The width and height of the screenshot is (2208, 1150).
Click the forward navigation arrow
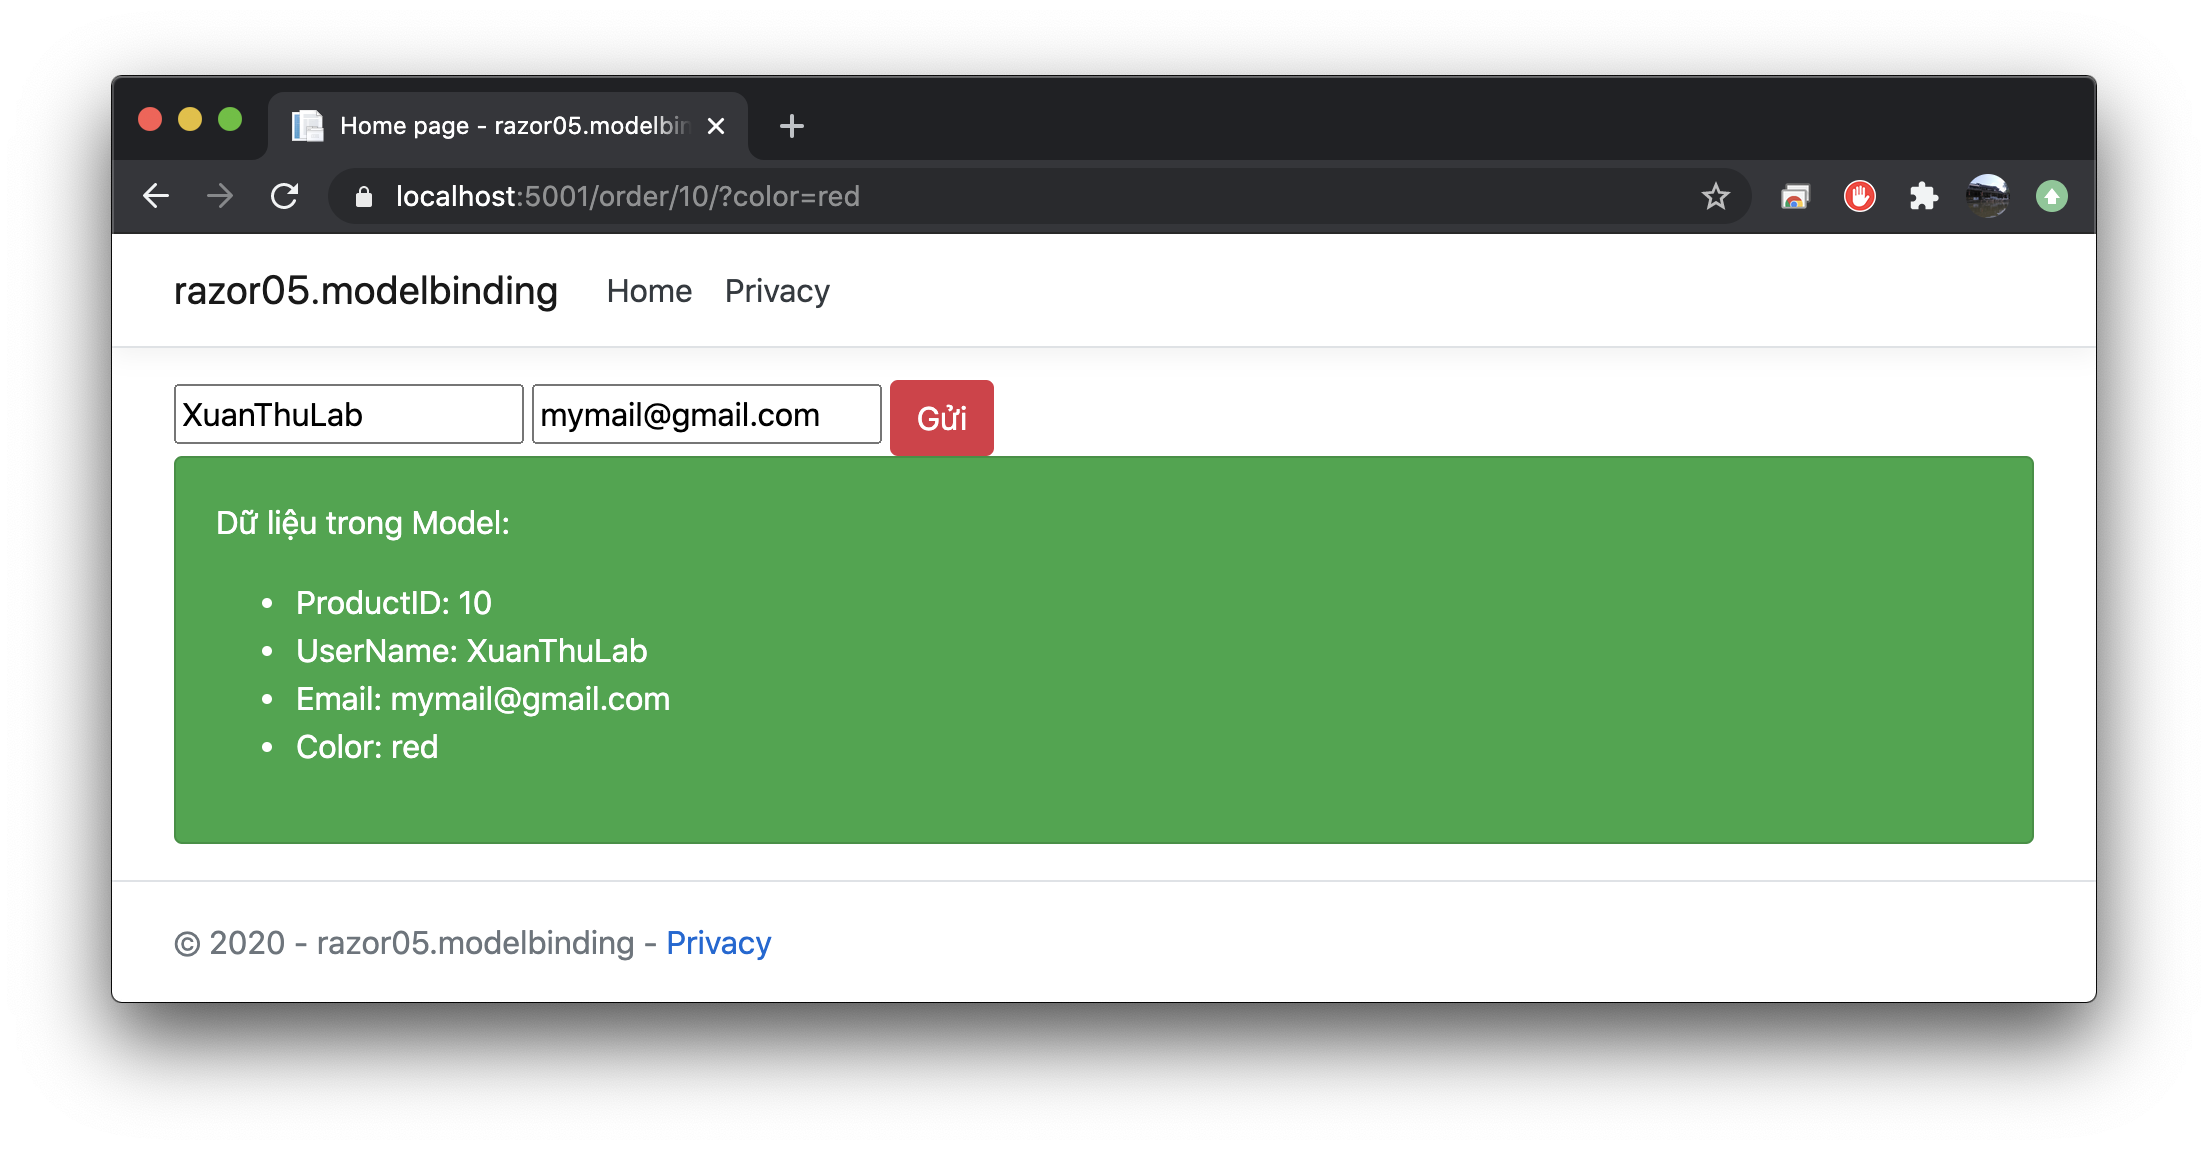(220, 196)
